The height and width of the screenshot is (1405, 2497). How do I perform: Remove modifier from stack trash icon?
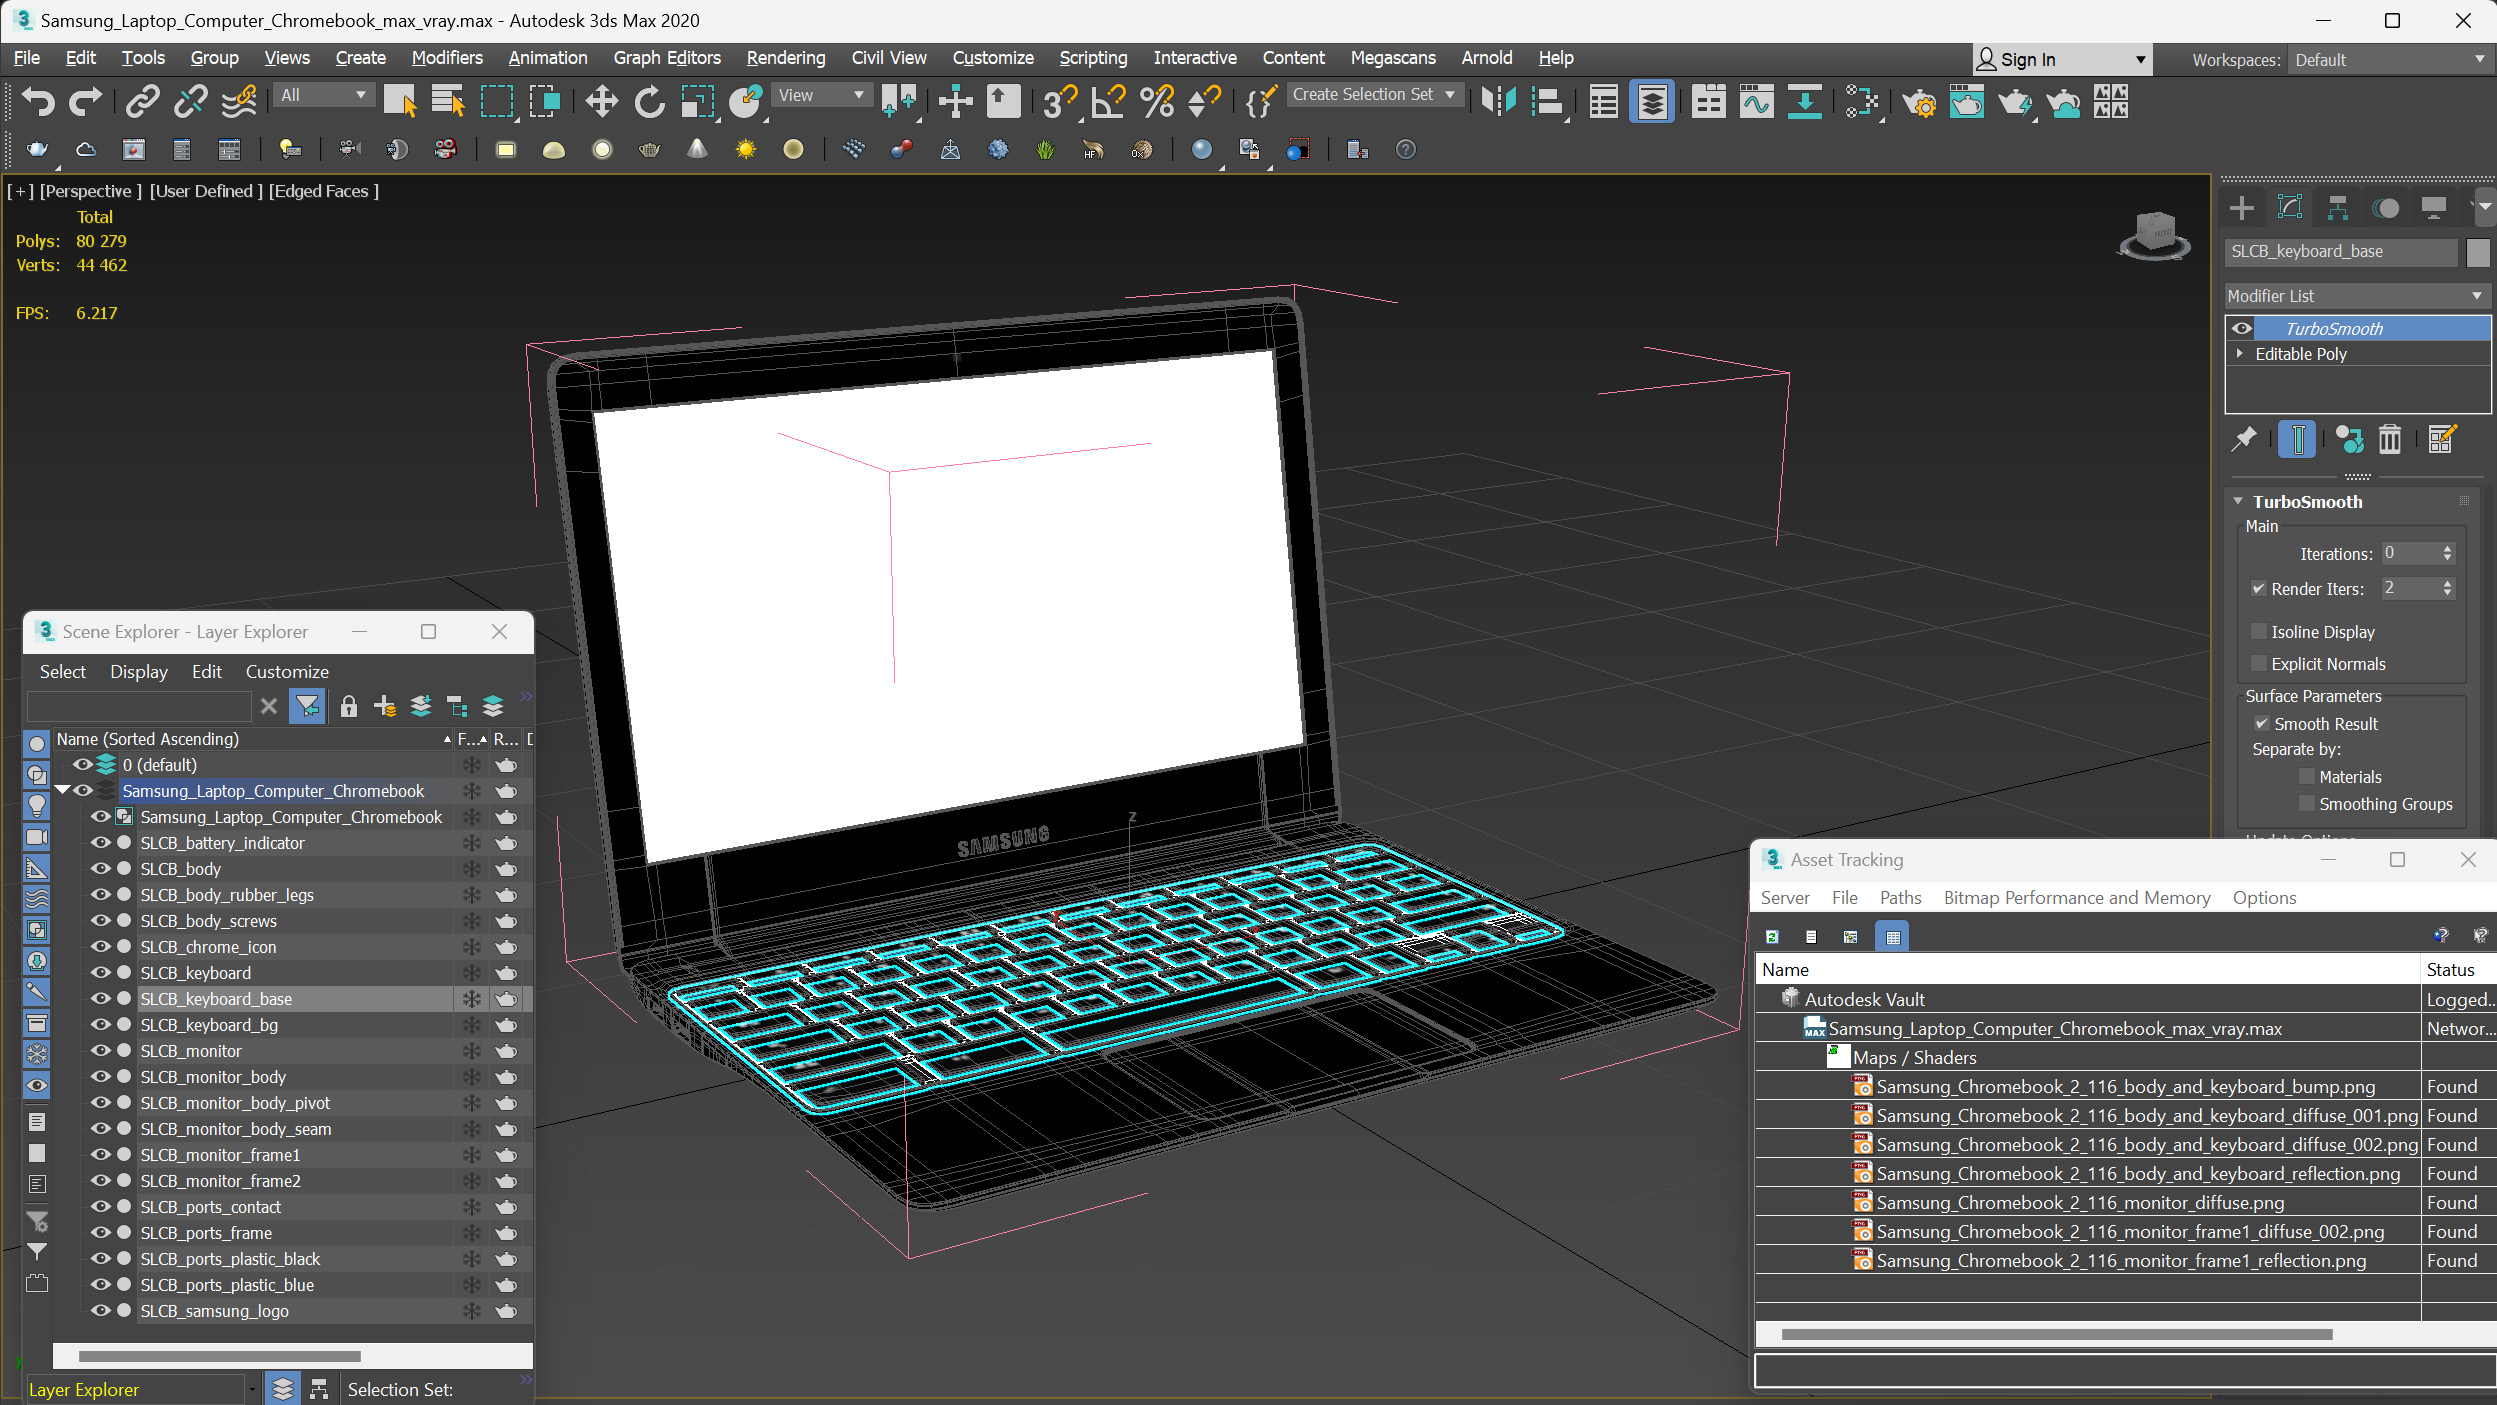pyautogui.click(x=2389, y=439)
